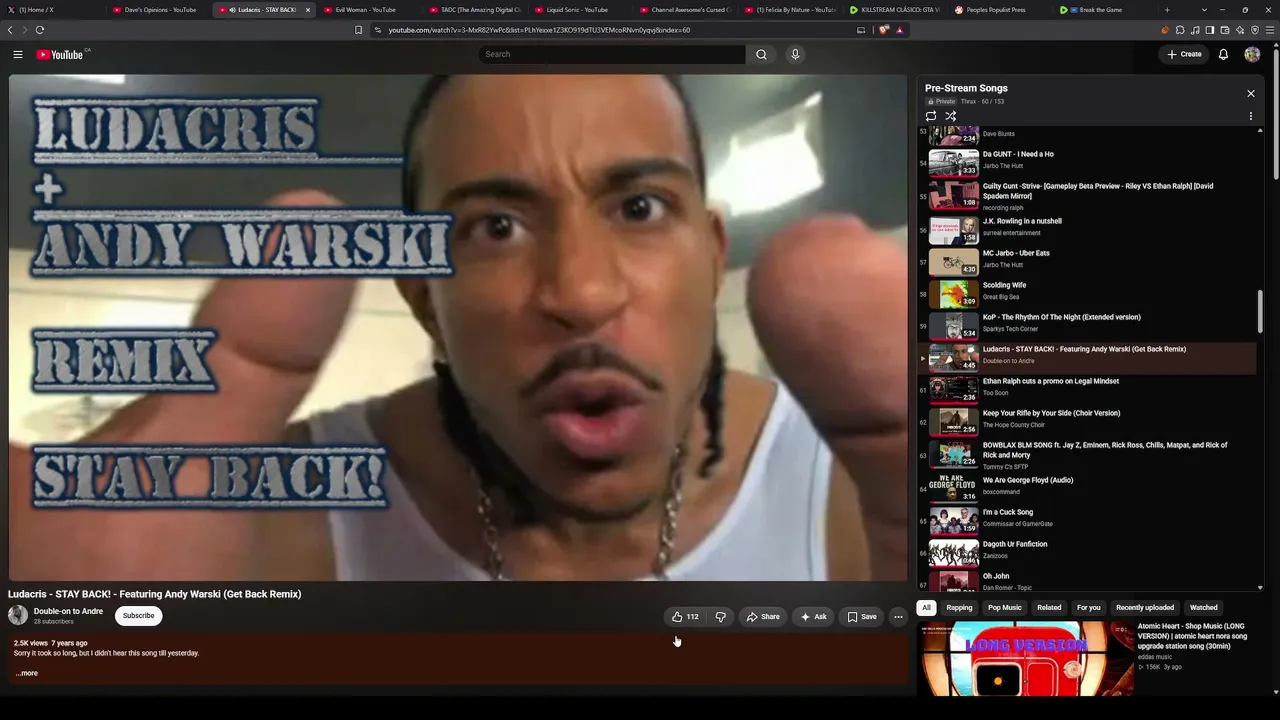Open the Double-on to Andre channel avatar
This screenshot has height=720, width=1280.
click(x=18, y=616)
